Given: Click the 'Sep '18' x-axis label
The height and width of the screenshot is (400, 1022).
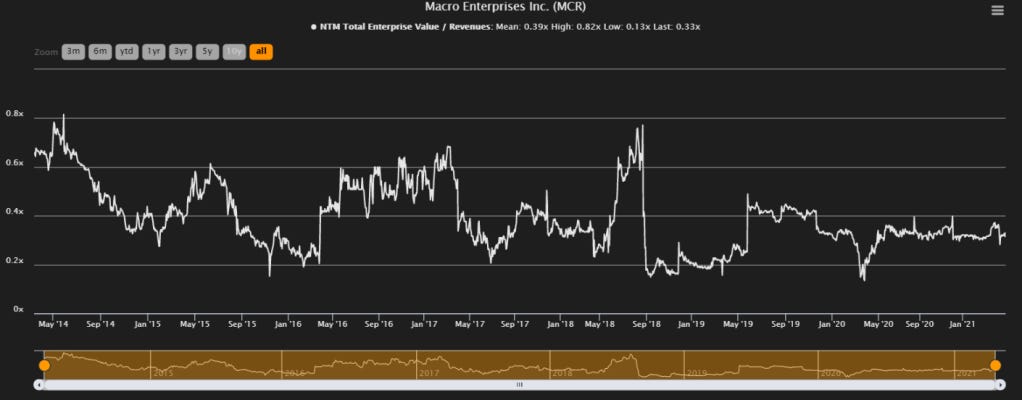Looking at the screenshot, I should point(647,324).
